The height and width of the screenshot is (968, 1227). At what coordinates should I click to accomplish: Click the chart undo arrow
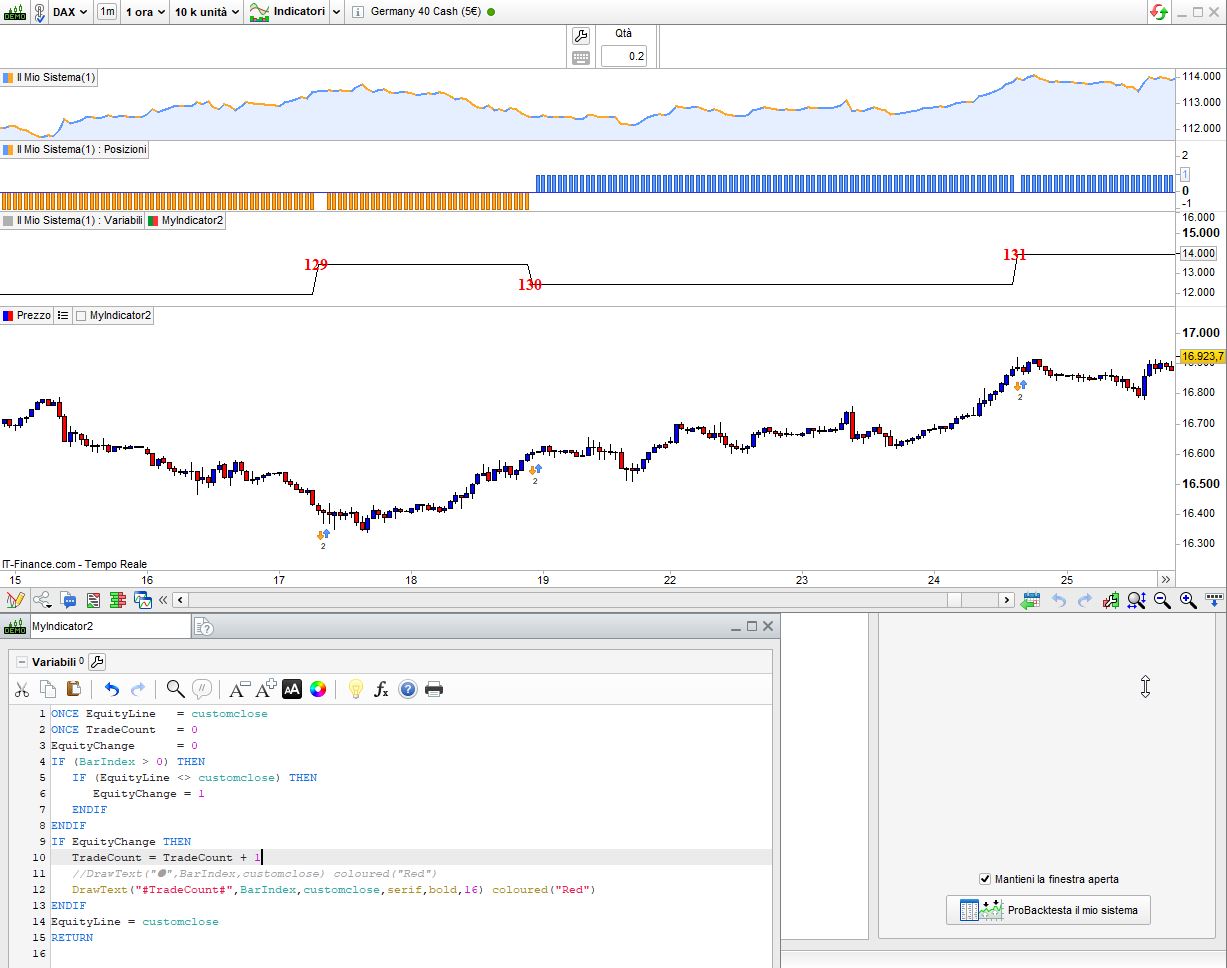1059,600
